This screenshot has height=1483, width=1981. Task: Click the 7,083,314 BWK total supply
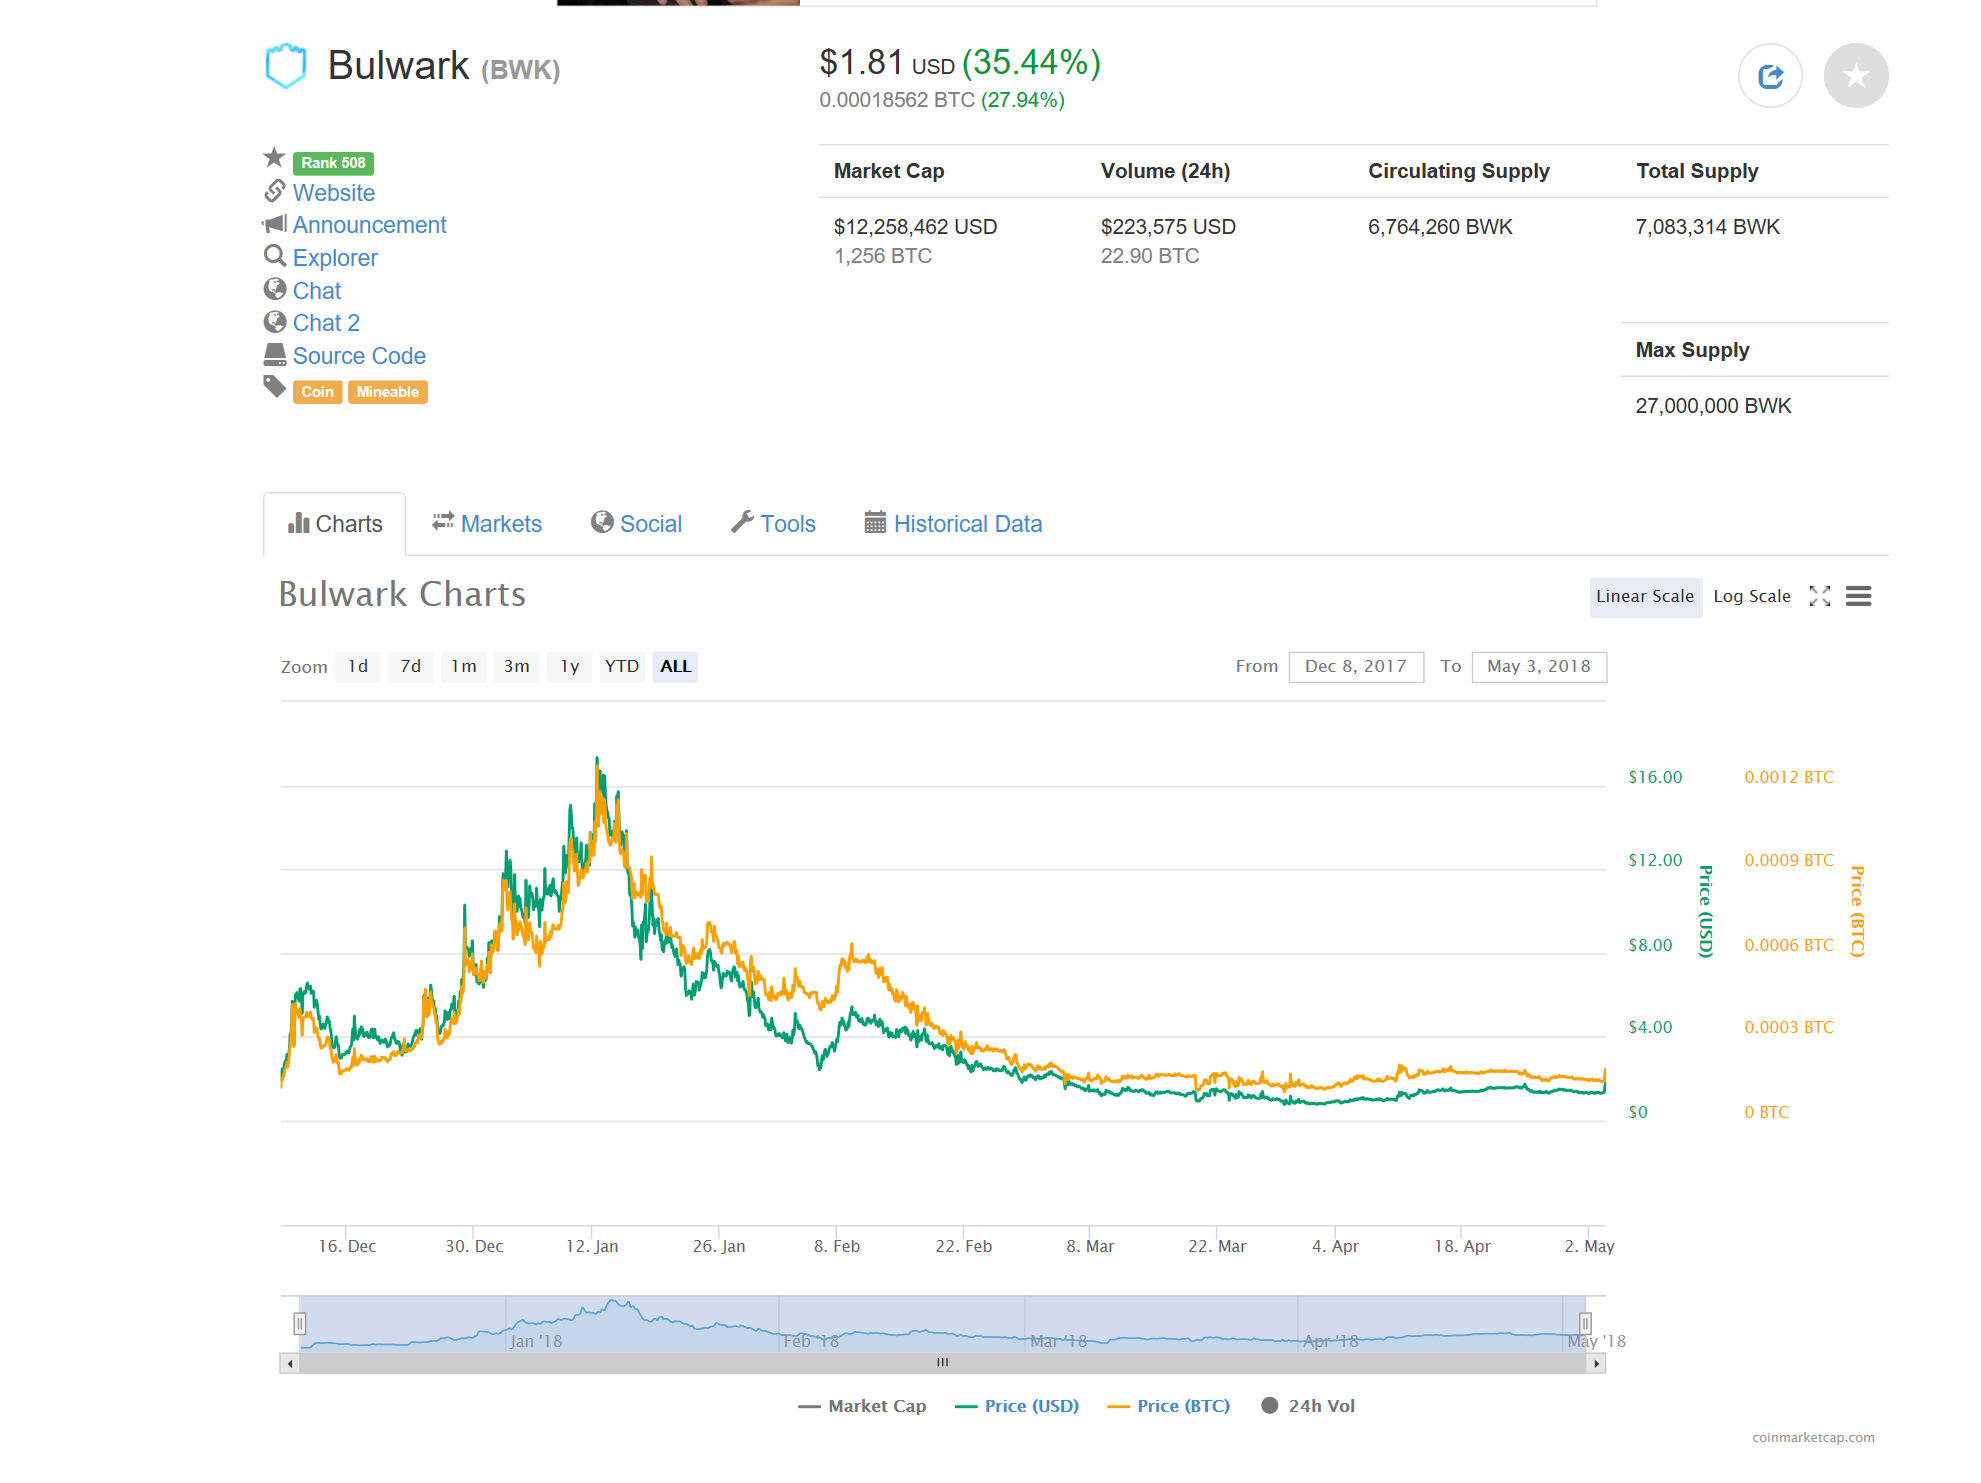point(1707,227)
